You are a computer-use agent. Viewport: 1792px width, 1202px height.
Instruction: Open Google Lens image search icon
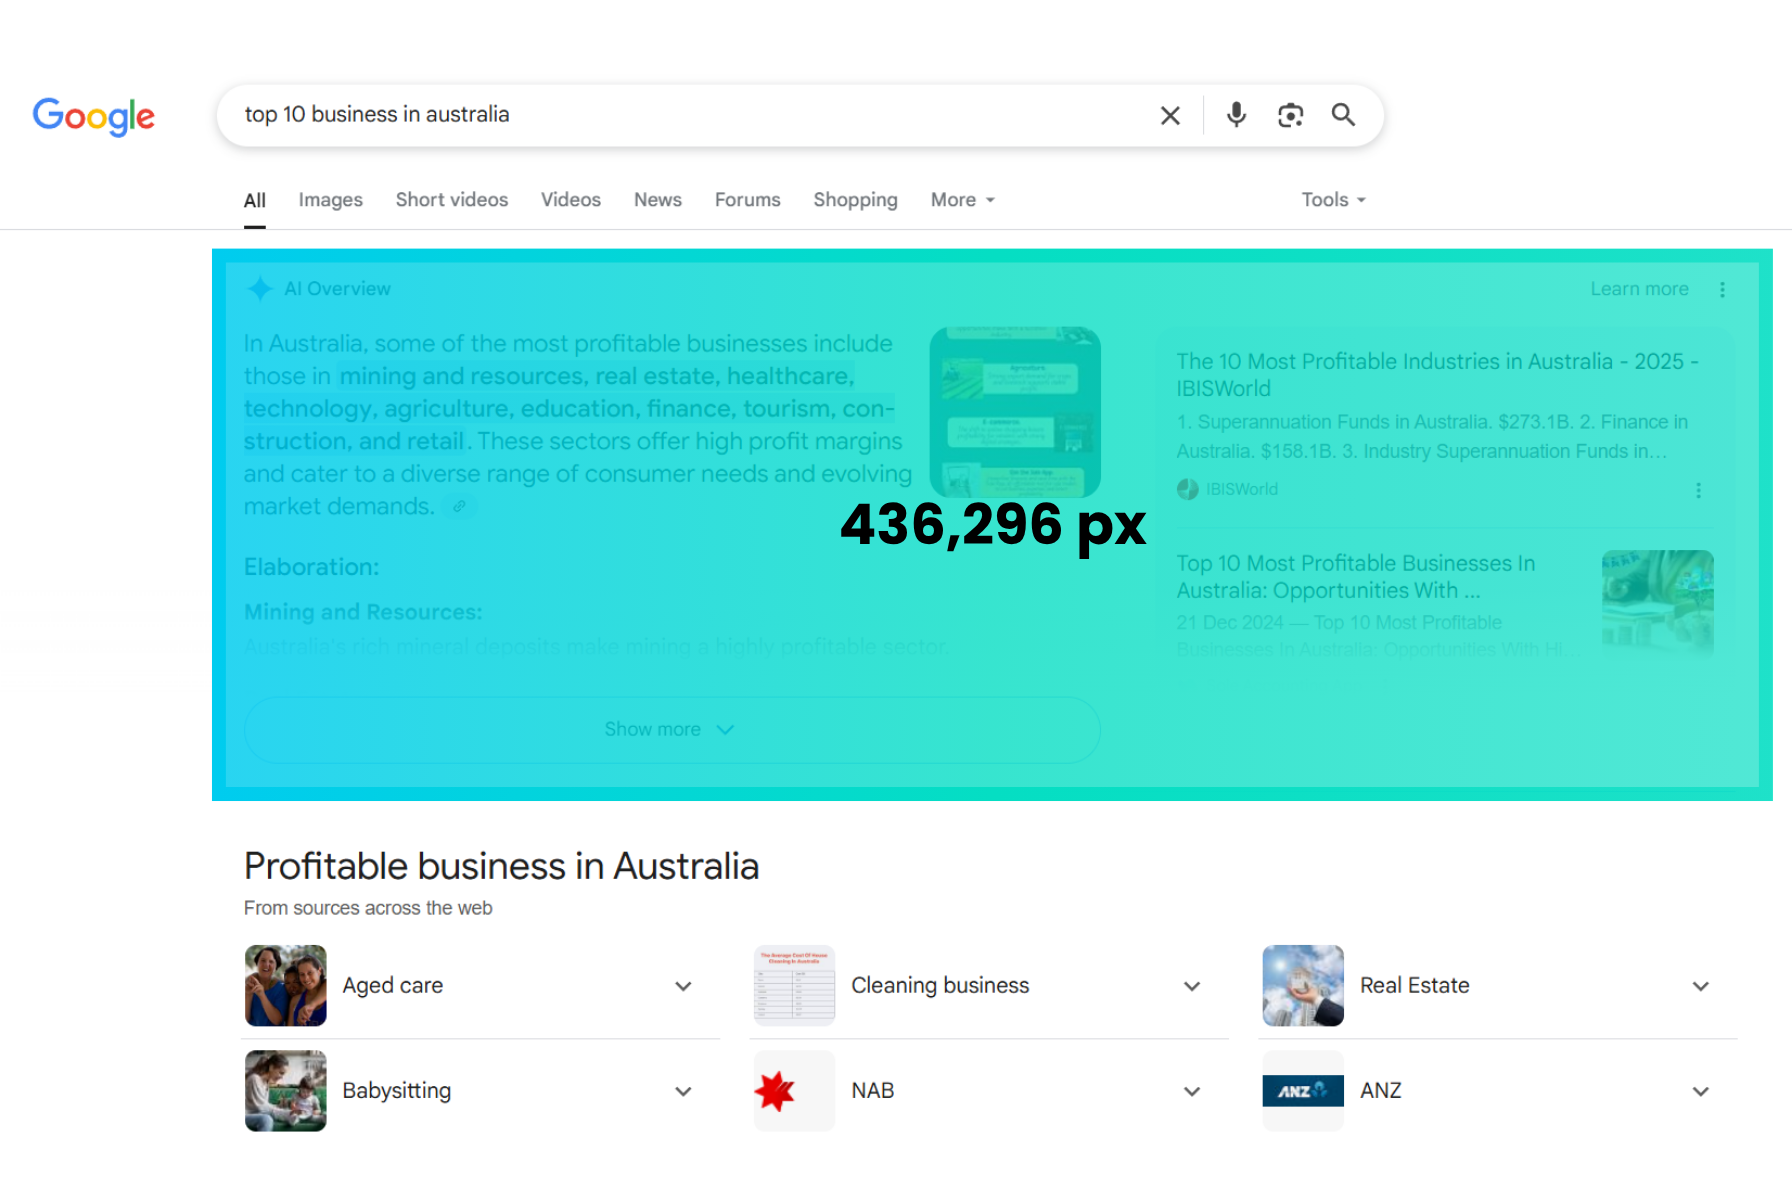click(1290, 116)
